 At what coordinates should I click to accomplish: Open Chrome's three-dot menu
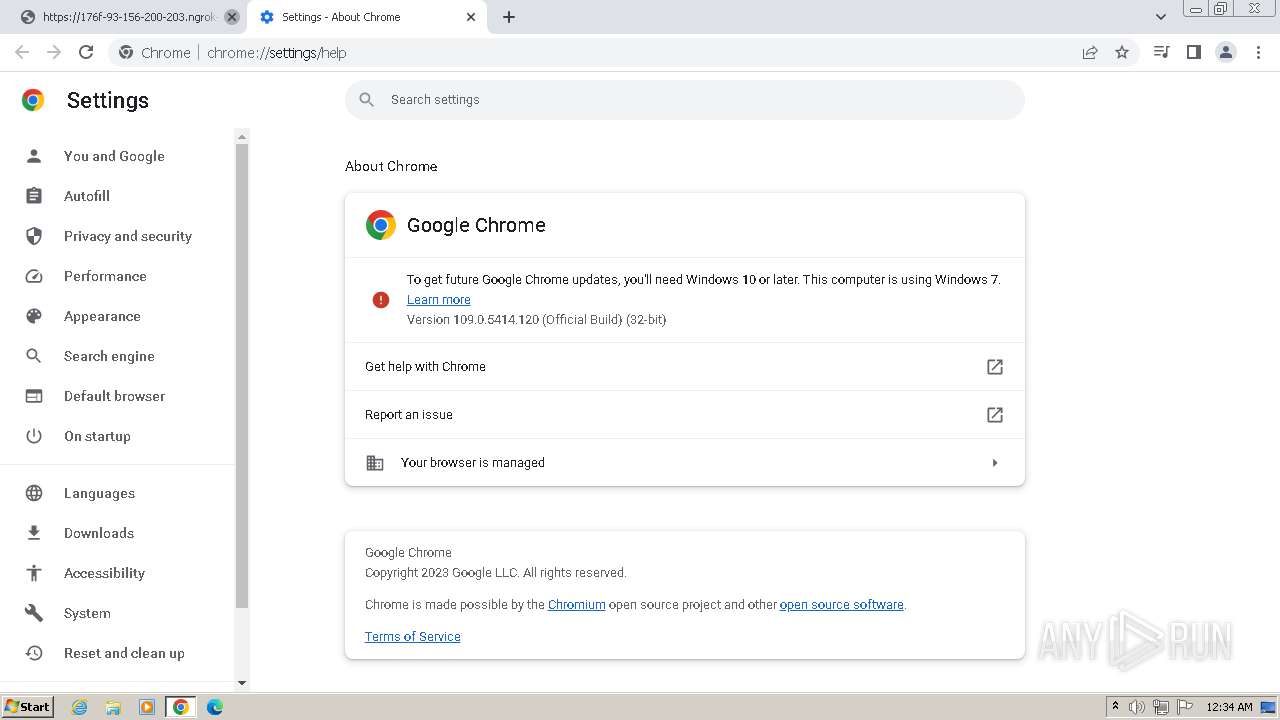tap(1258, 52)
